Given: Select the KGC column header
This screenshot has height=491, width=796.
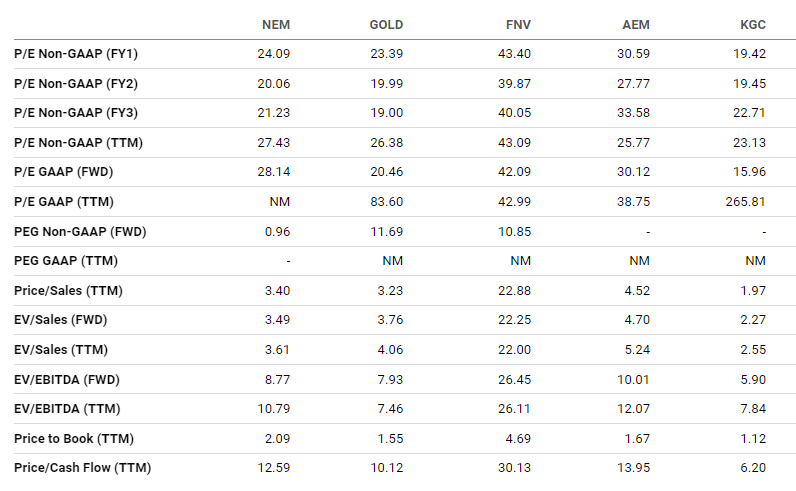Looking at the screenshot, I should pyautogui.click(x=754, y=24).
